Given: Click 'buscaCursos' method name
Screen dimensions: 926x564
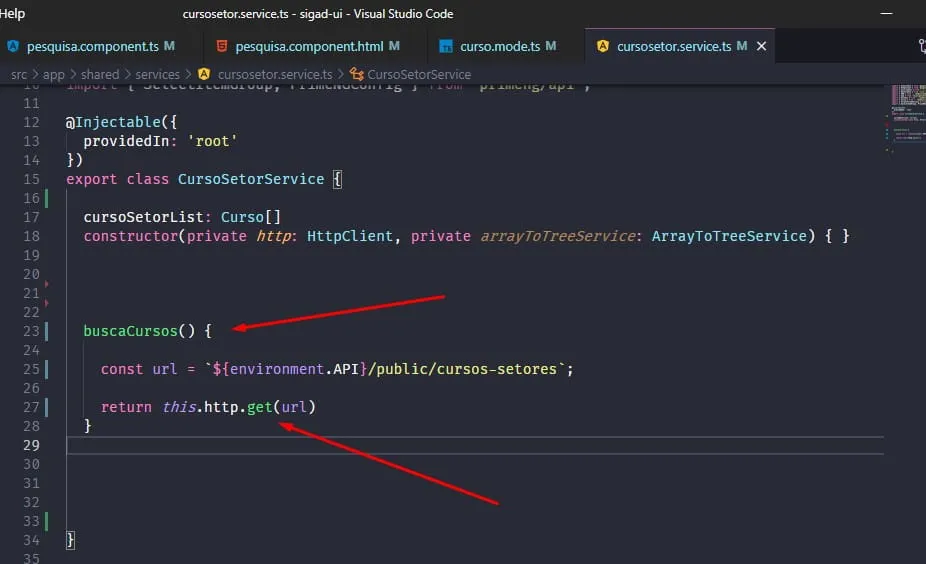Looking at the screenshot, I should [x=131, y=331].
